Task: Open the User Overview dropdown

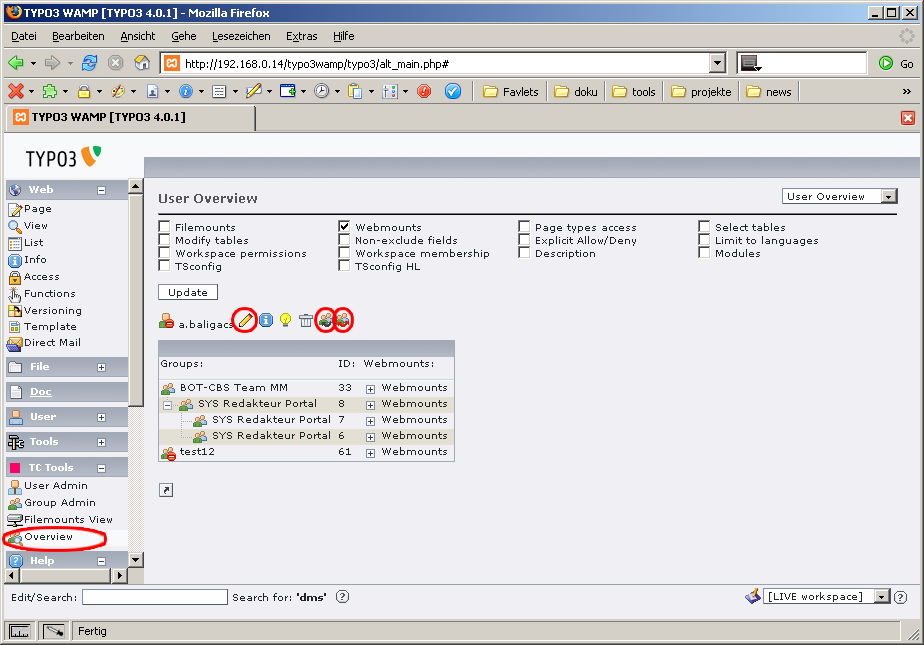Action: (x=839, y=196)
